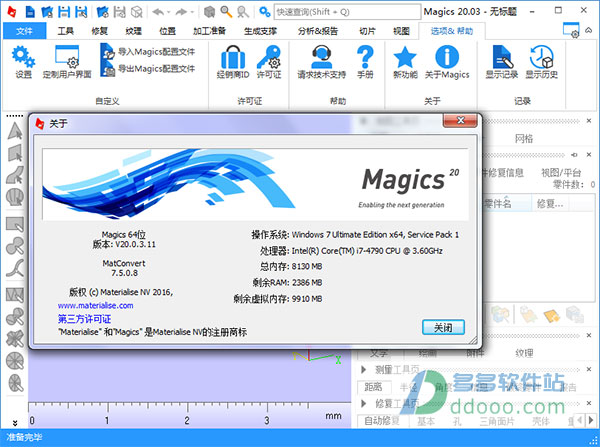Select the arrow selection tool in left toolbar

click(x=15, y=131)
